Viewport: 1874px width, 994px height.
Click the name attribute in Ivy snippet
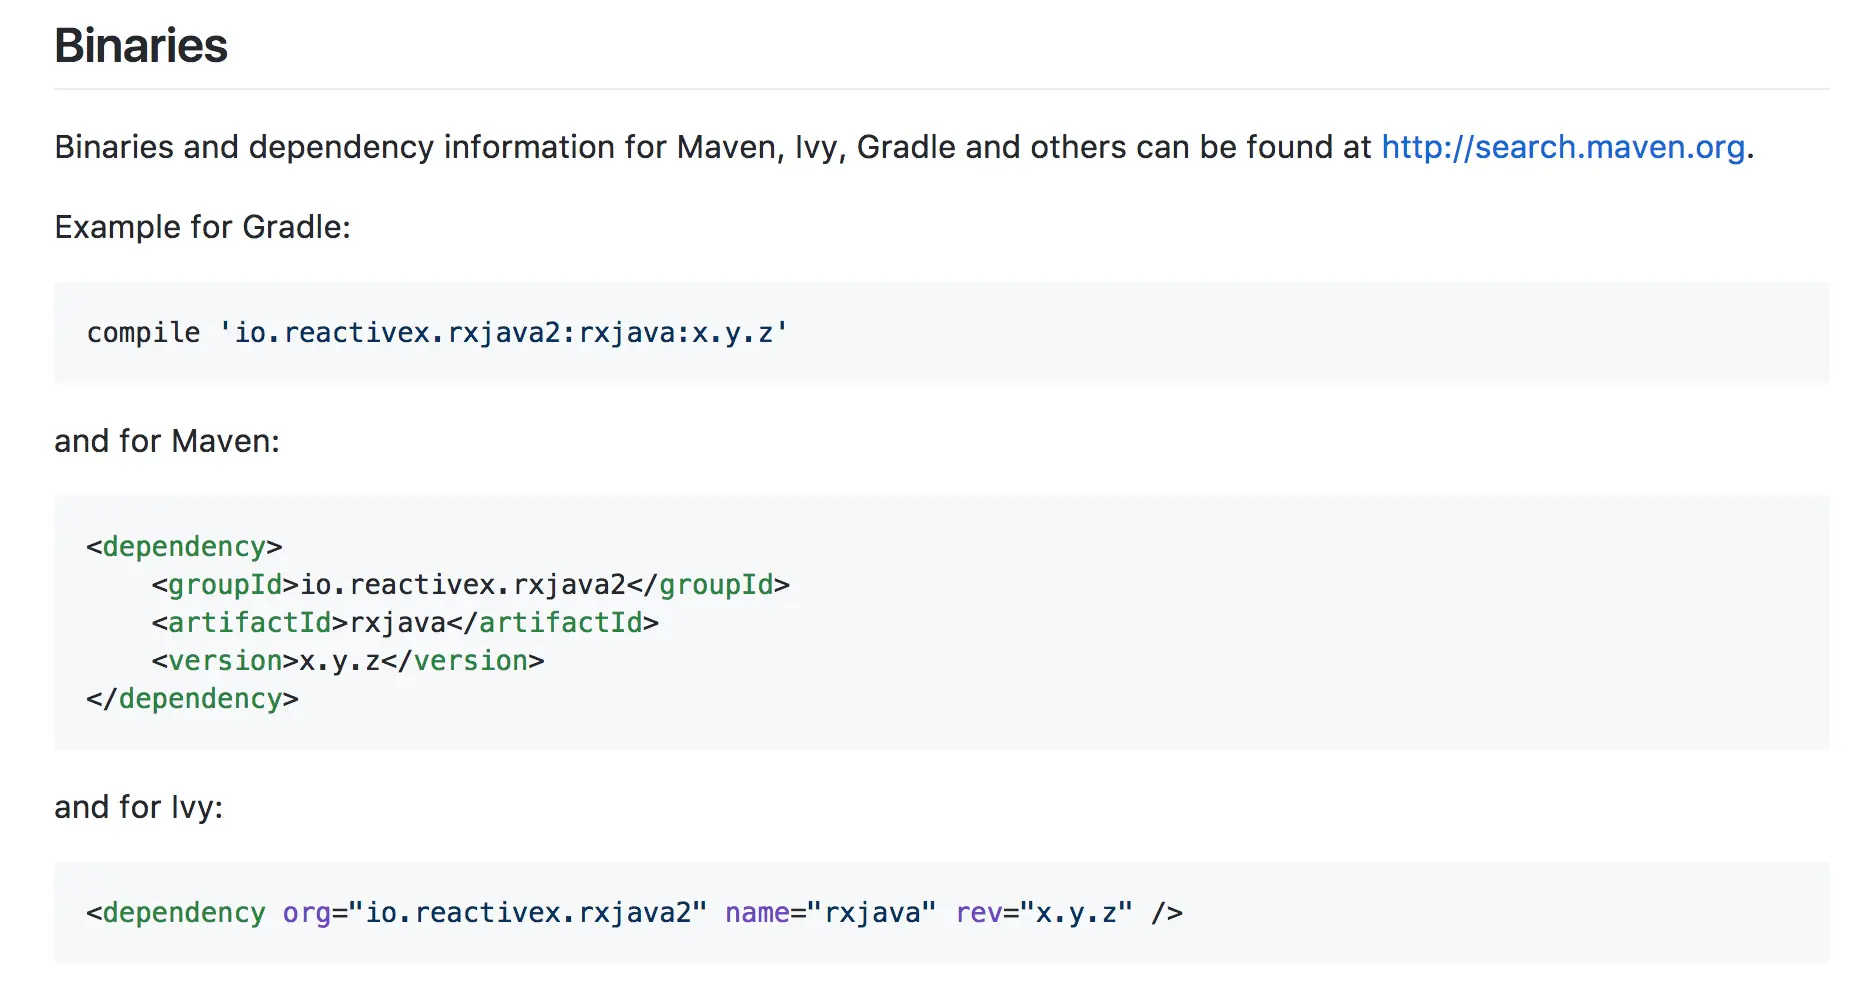click(x=757, y=912)
